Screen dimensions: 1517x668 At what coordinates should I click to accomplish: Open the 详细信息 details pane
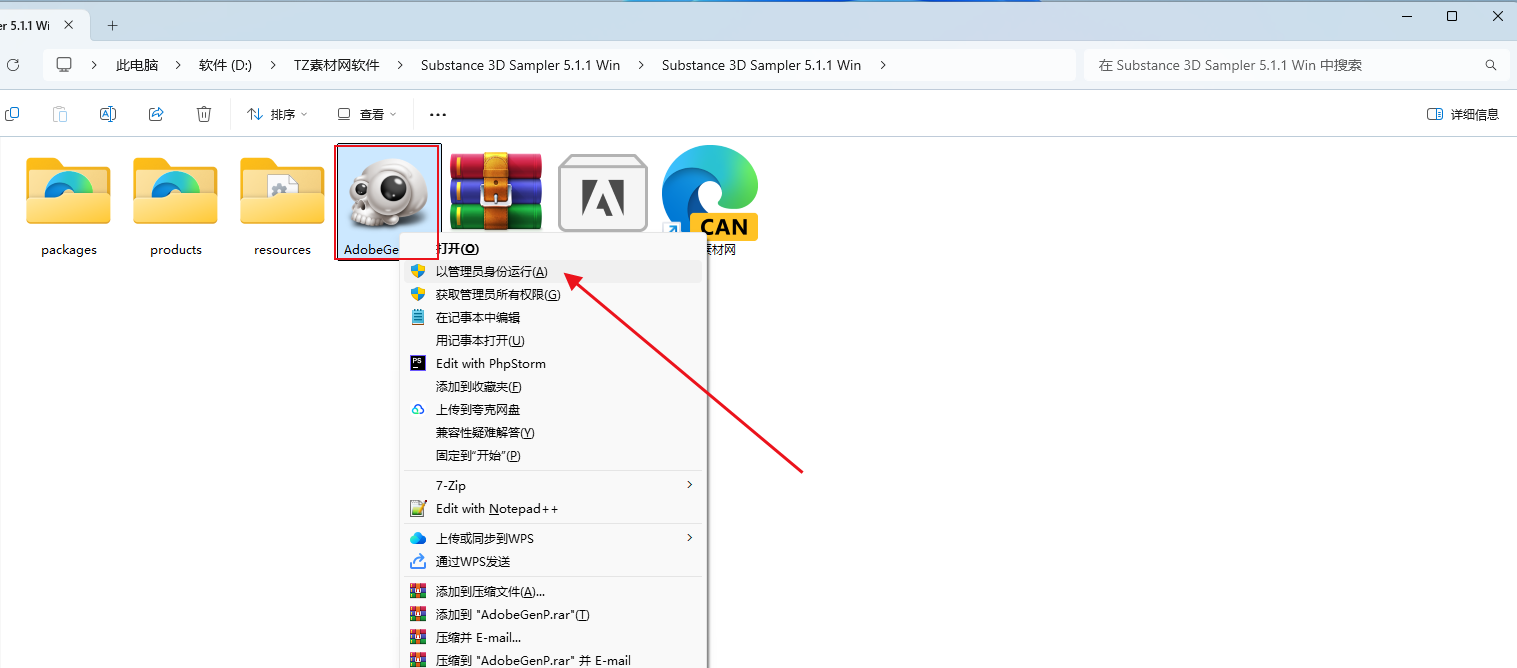click(1463, 115)
